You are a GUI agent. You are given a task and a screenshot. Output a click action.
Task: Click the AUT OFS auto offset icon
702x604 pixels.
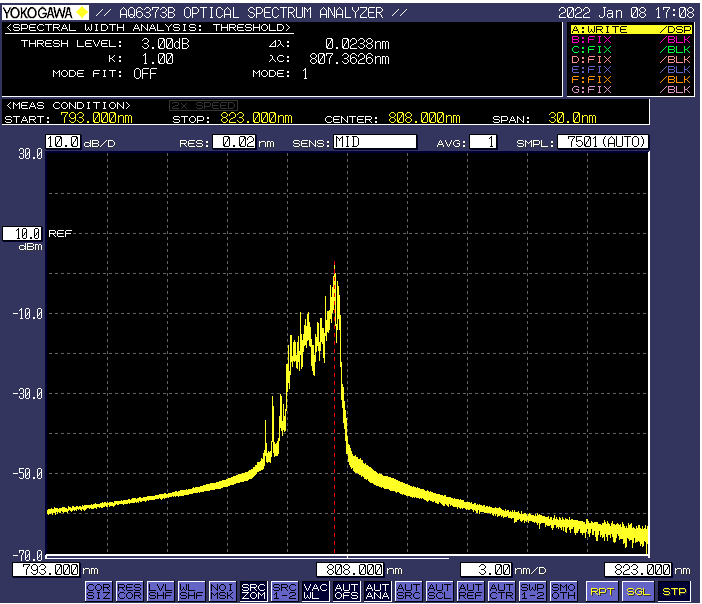(346, 591)
